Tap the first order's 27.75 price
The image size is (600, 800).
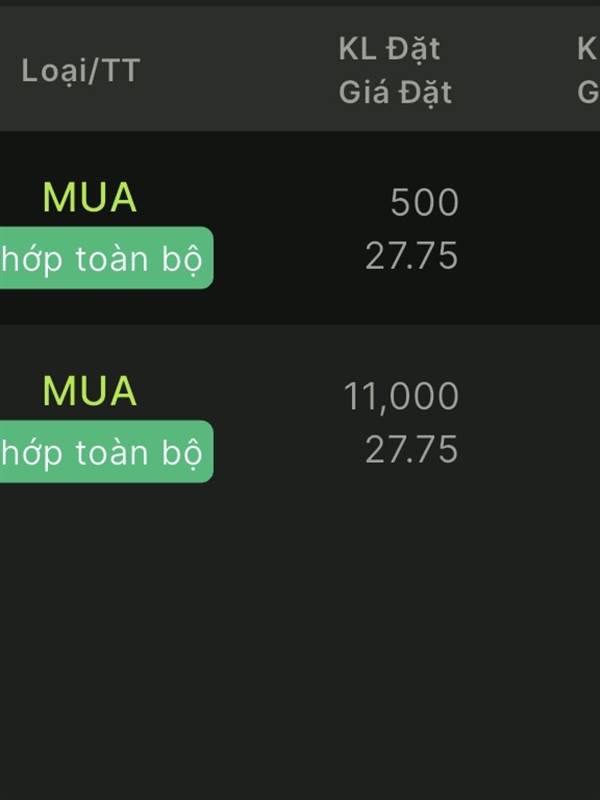(x=412, y=256)
